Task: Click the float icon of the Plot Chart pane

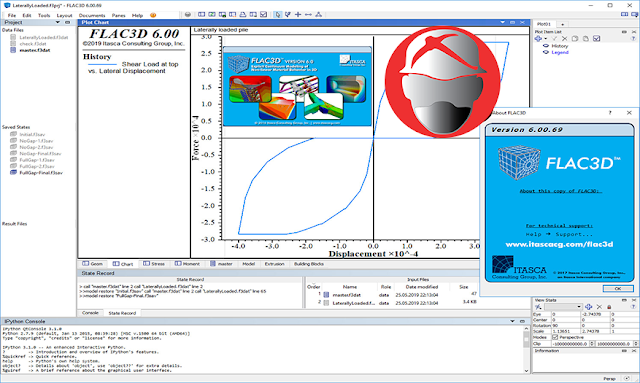Action: (513, 22)
